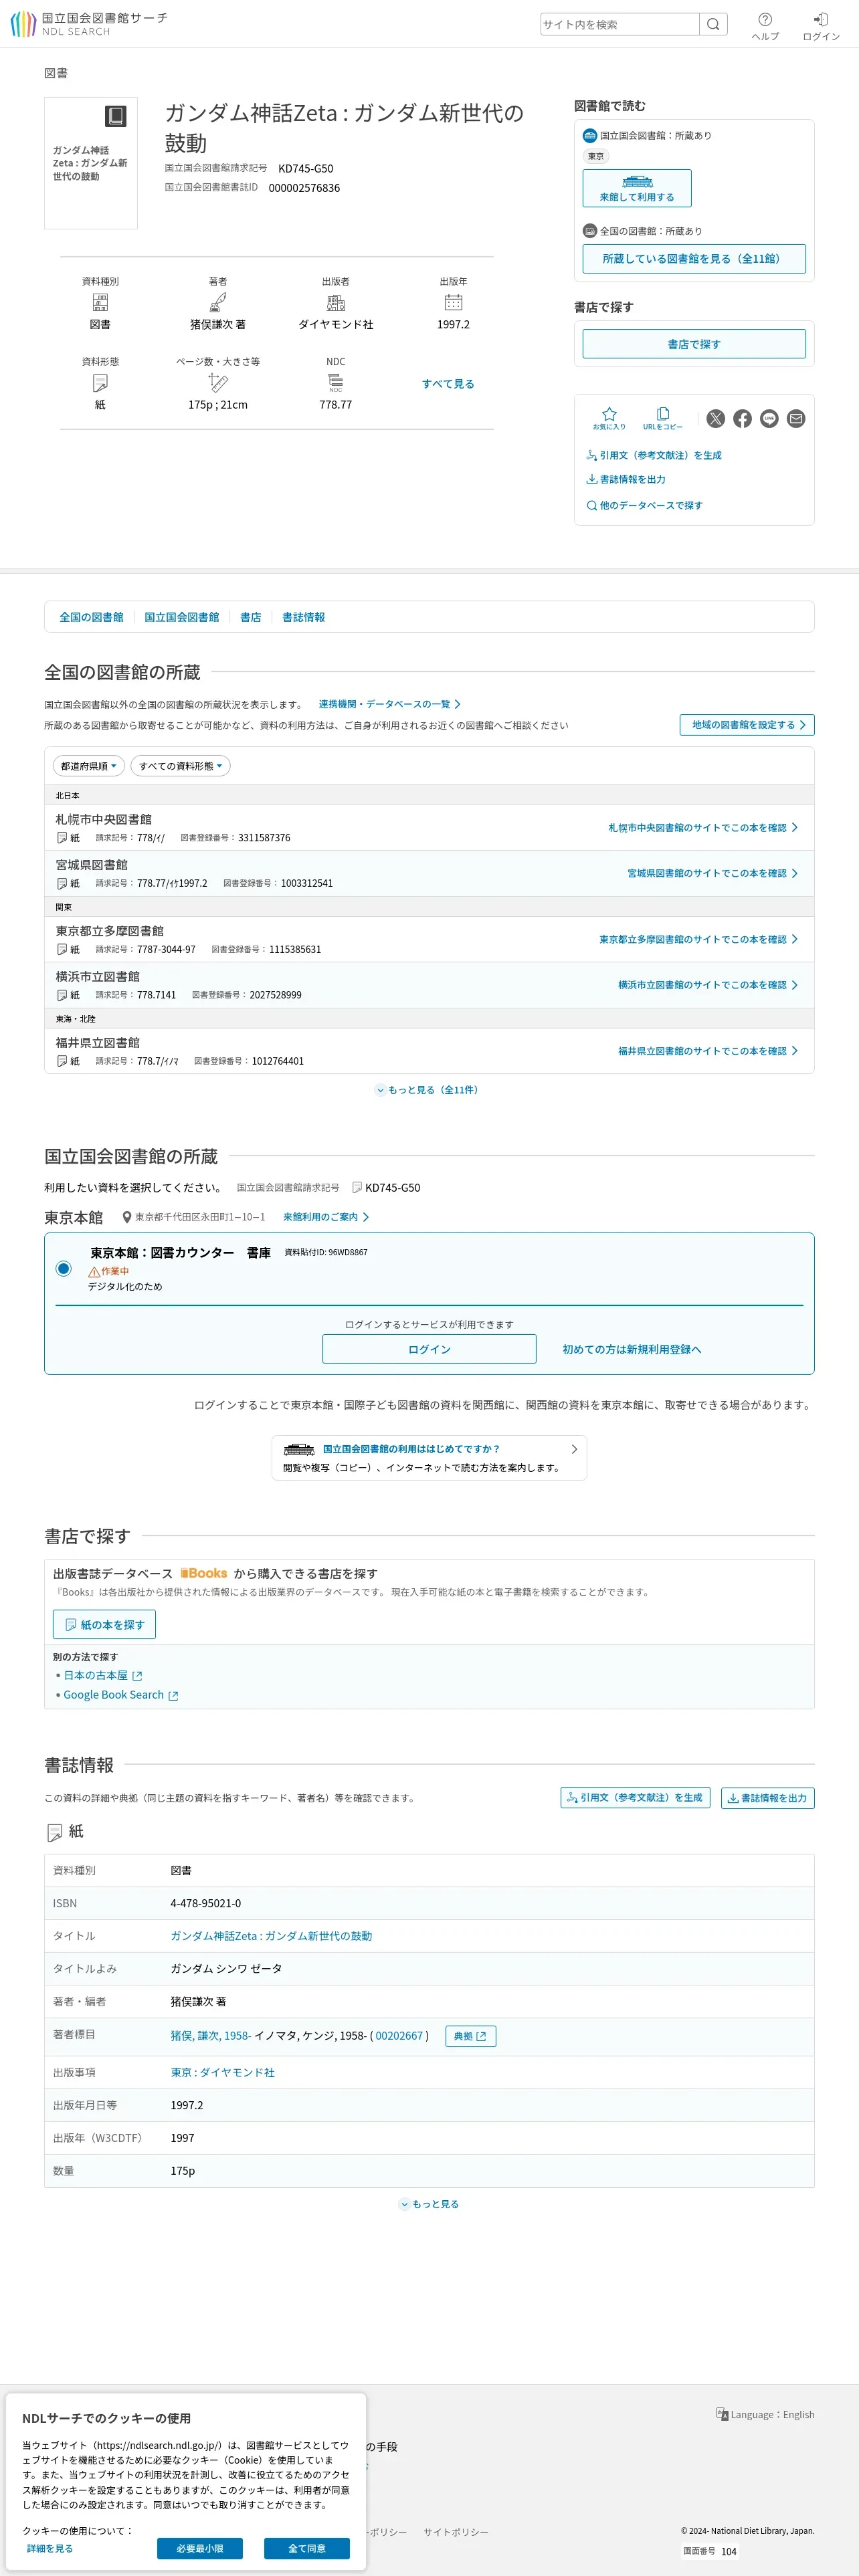The height and width of the screenshot is (2576, 859).
Task: Click the Login (ログイン) icon in header
Action: 821,26
